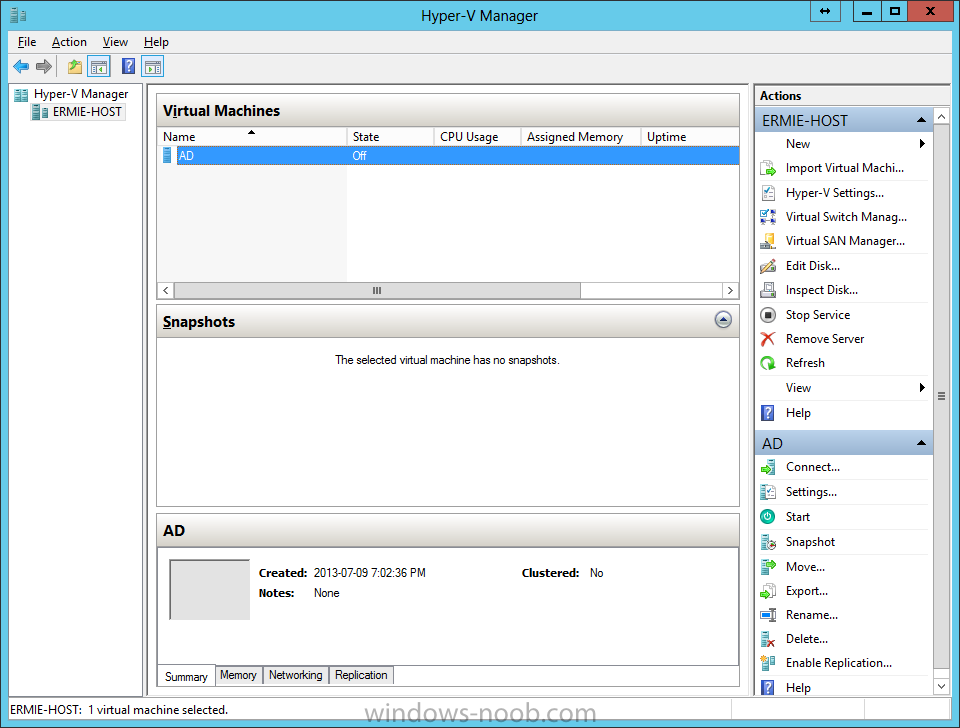The height and width of the screenshot is (728, 960).
Task: Click the Enable Replication icon
Action: (x=768, y=663)
